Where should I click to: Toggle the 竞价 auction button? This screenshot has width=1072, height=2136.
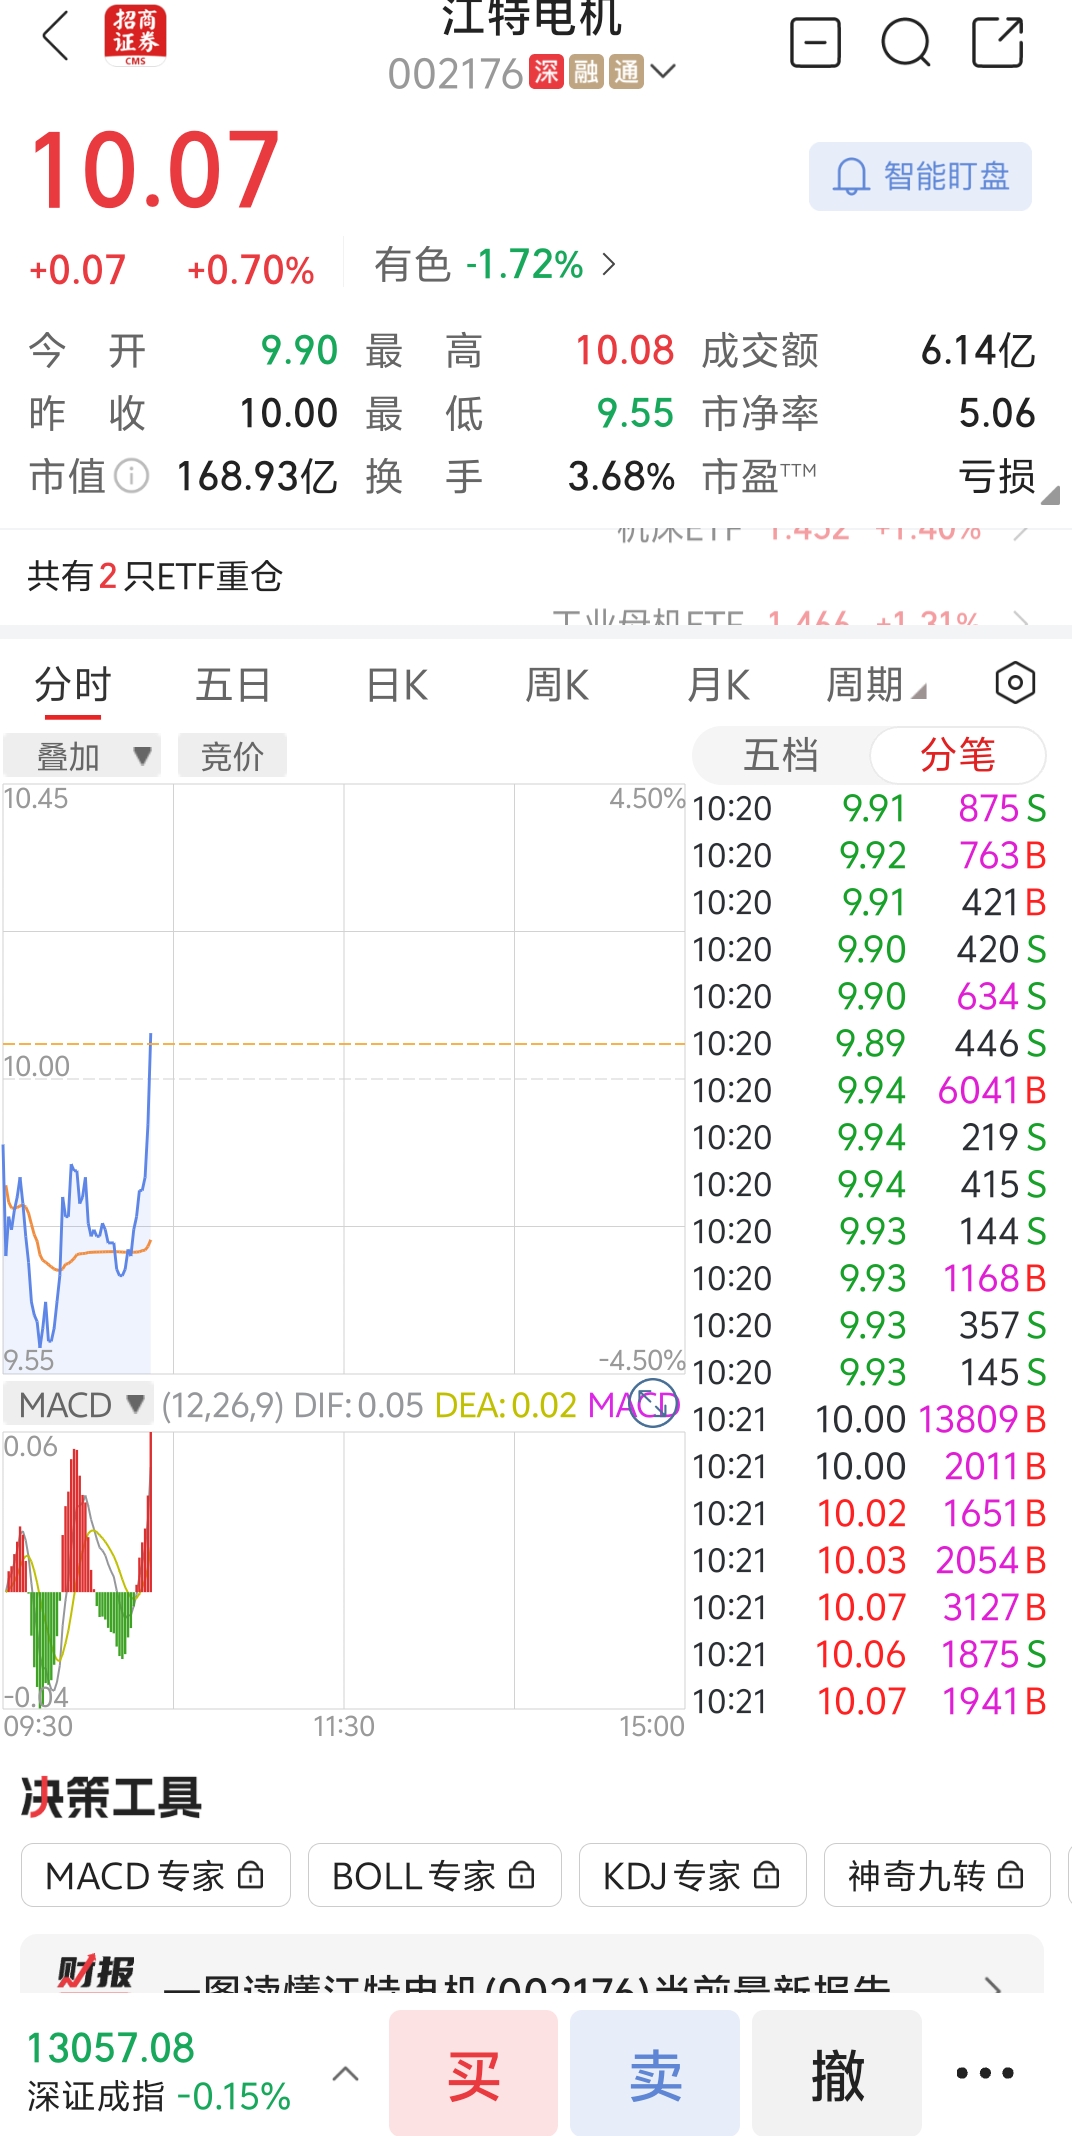pyautogui.click(x=232, y=756)
